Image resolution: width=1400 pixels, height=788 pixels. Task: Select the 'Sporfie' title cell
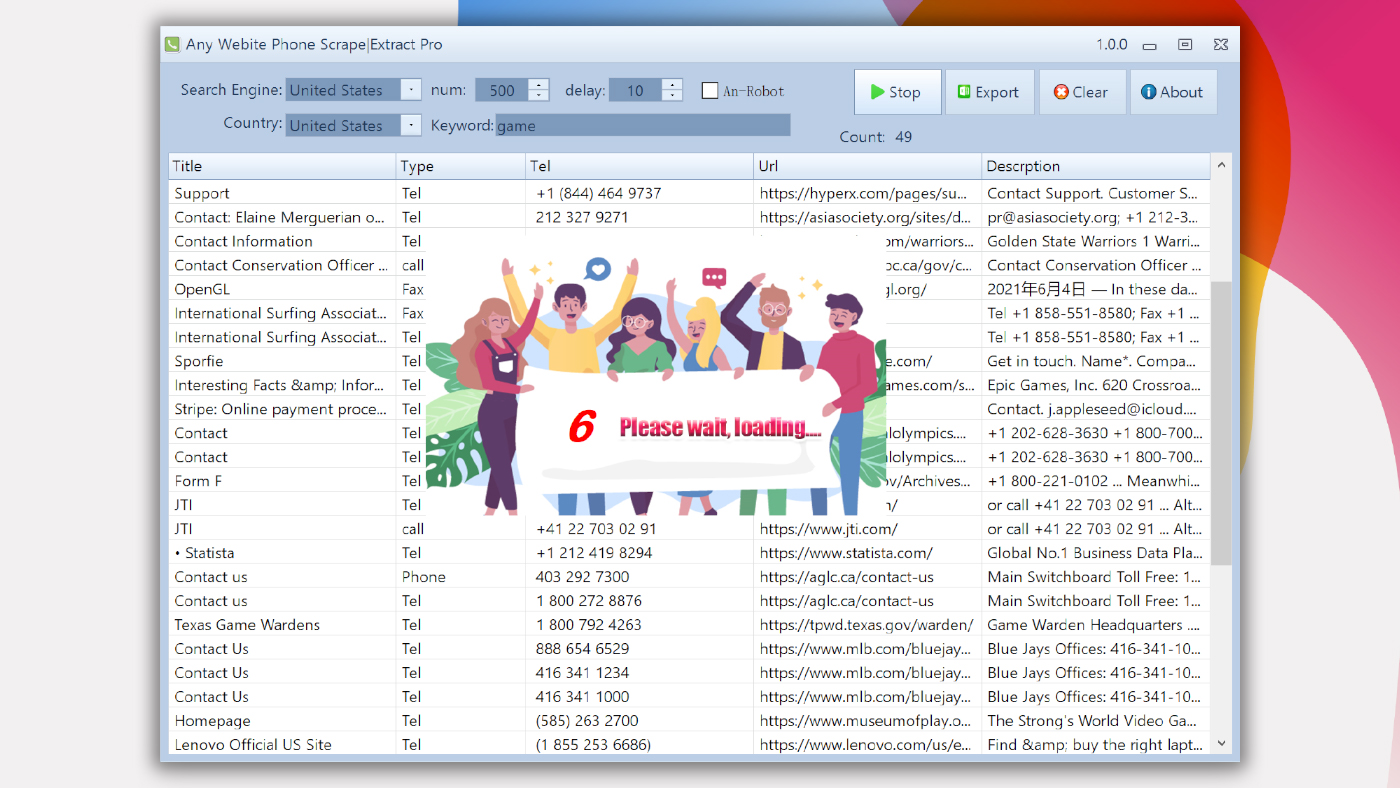(x=282, y=361)
